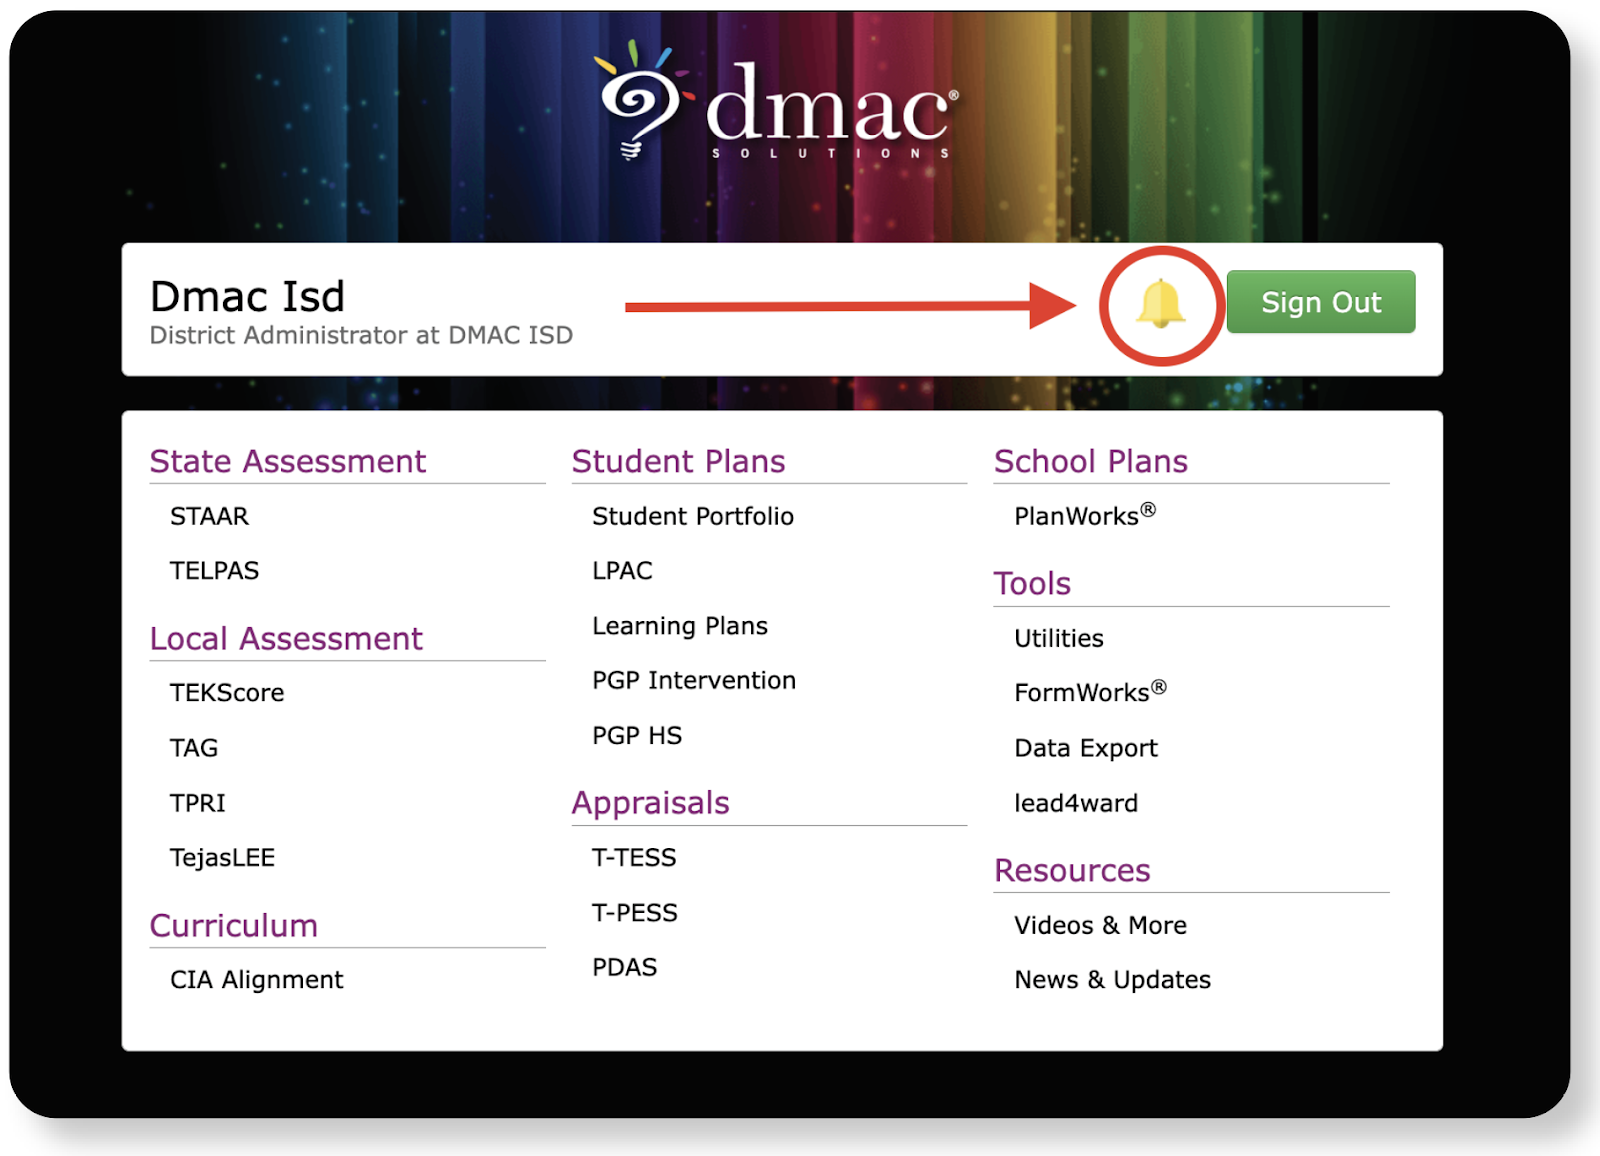Screen dimensions: 1600x1156
Task: Open the STAAR state assessment link
Action: [x=209, y=516]
